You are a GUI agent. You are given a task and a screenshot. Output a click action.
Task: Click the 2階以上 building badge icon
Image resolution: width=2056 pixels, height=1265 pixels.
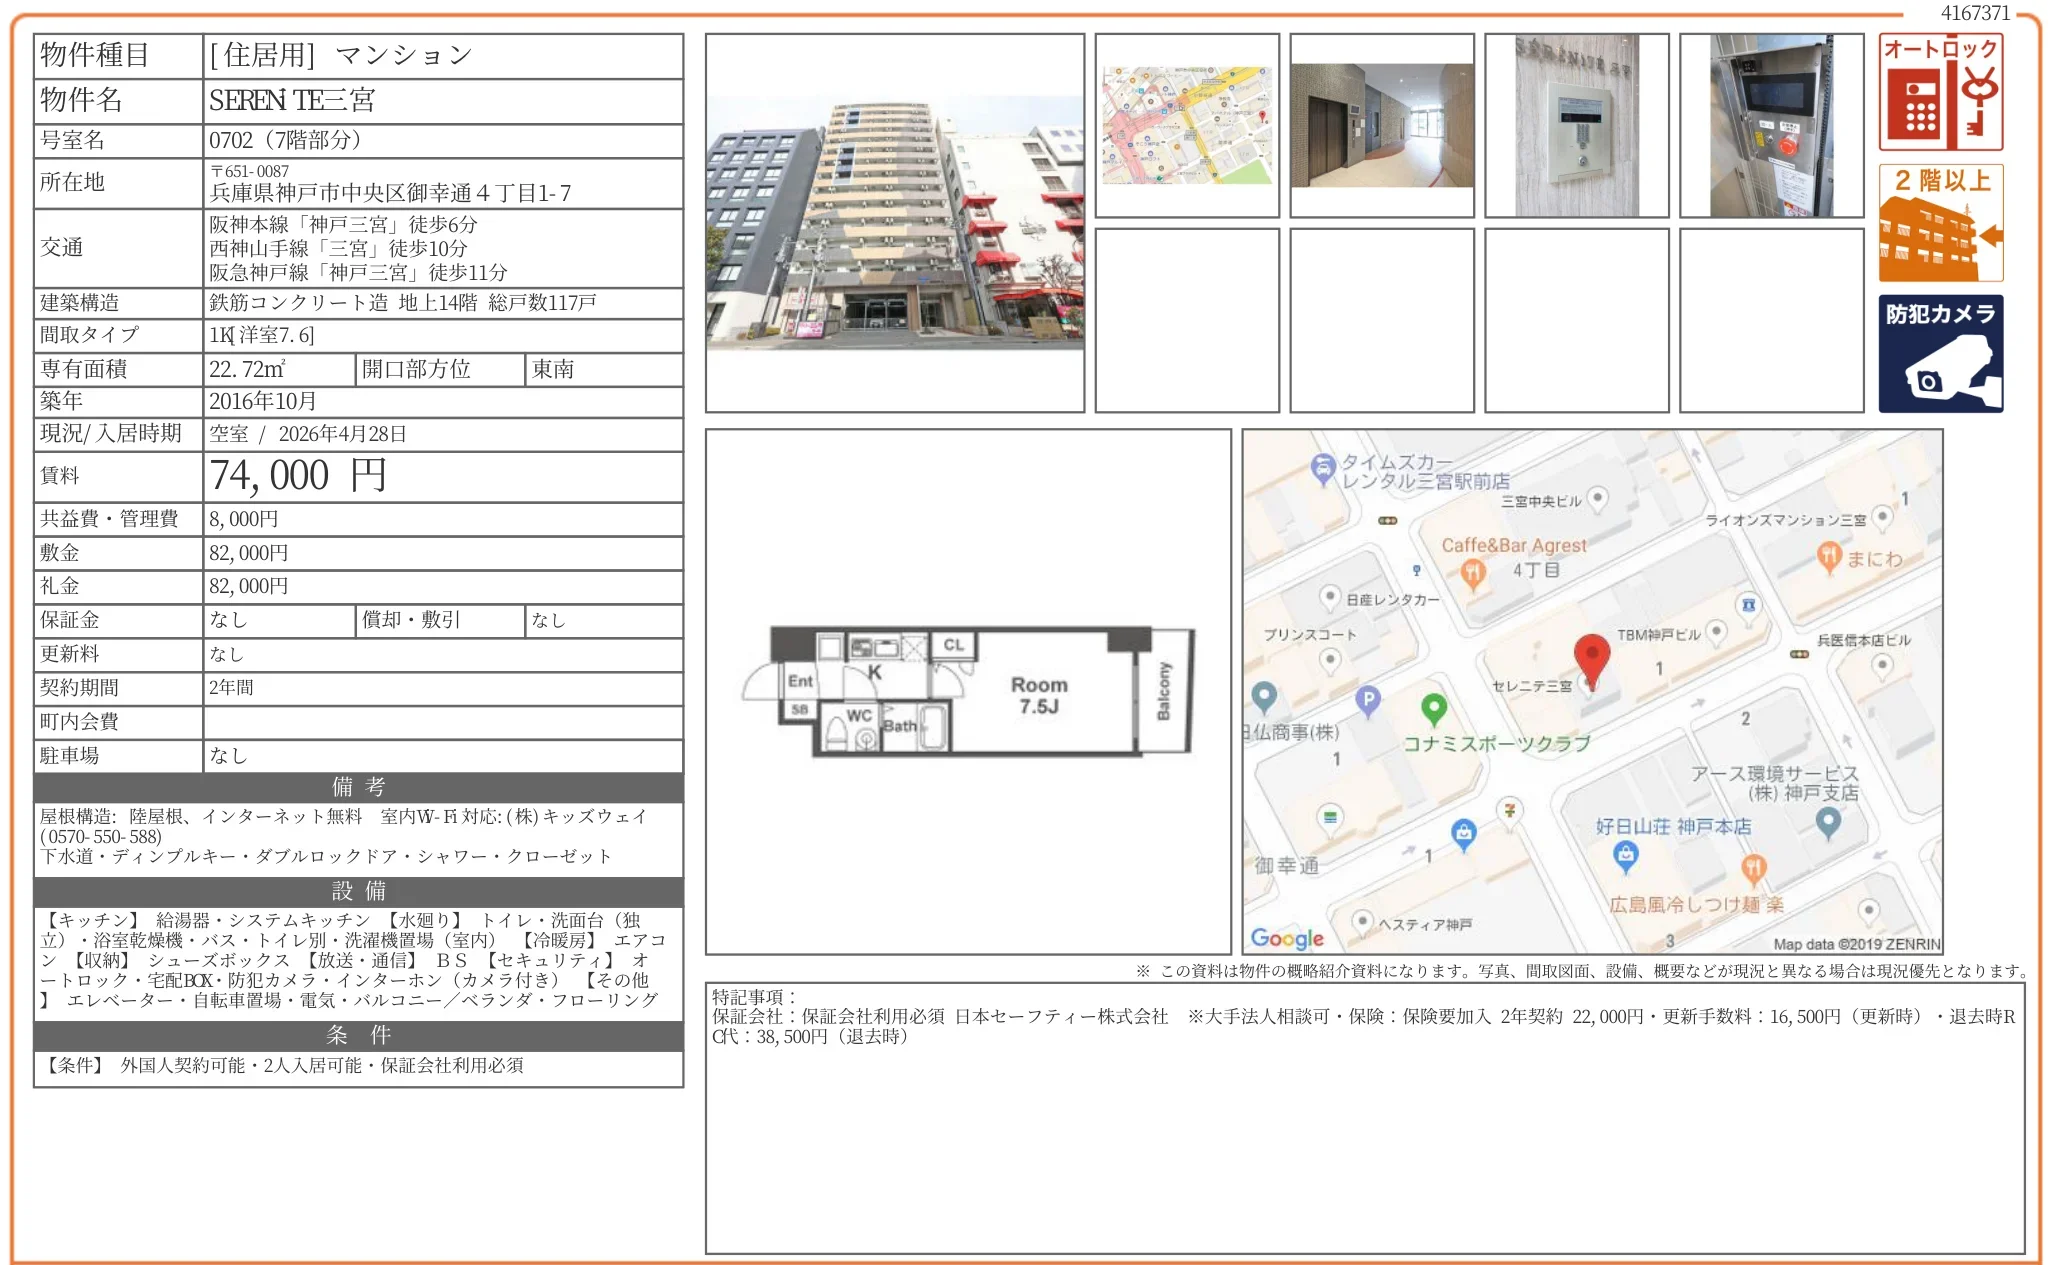(x=1940, y=223)
